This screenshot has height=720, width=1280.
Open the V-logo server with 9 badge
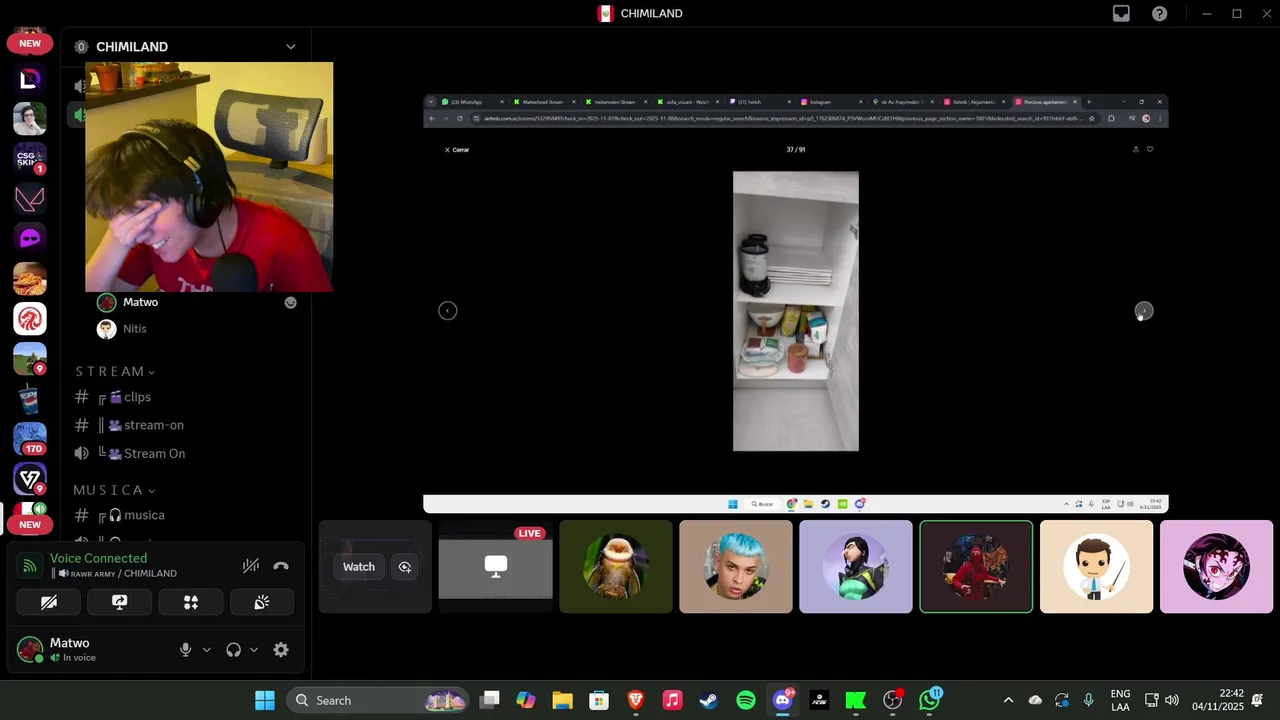coord(30,479)
